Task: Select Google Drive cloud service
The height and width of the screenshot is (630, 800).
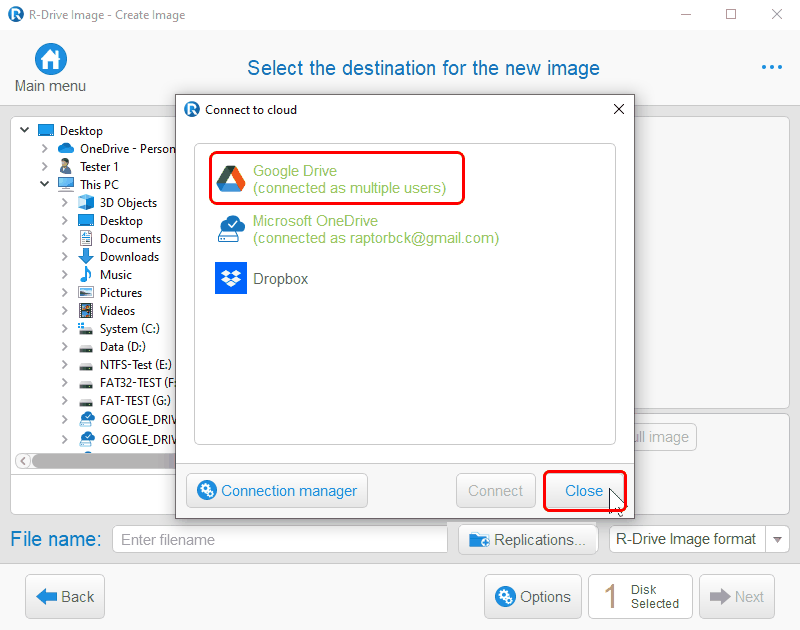Action: tap(337, 179)
